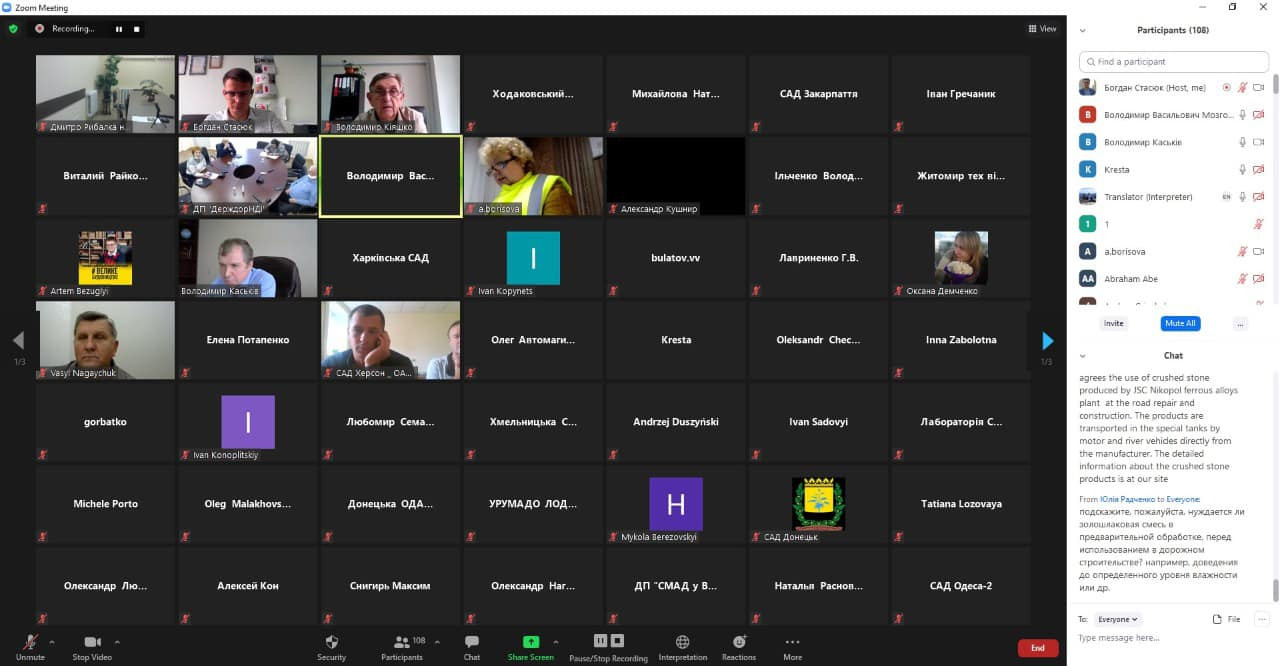Pause recording from top-left indicator
Image resolution: width=1280 pixels, height=666 pixels.
119,29
